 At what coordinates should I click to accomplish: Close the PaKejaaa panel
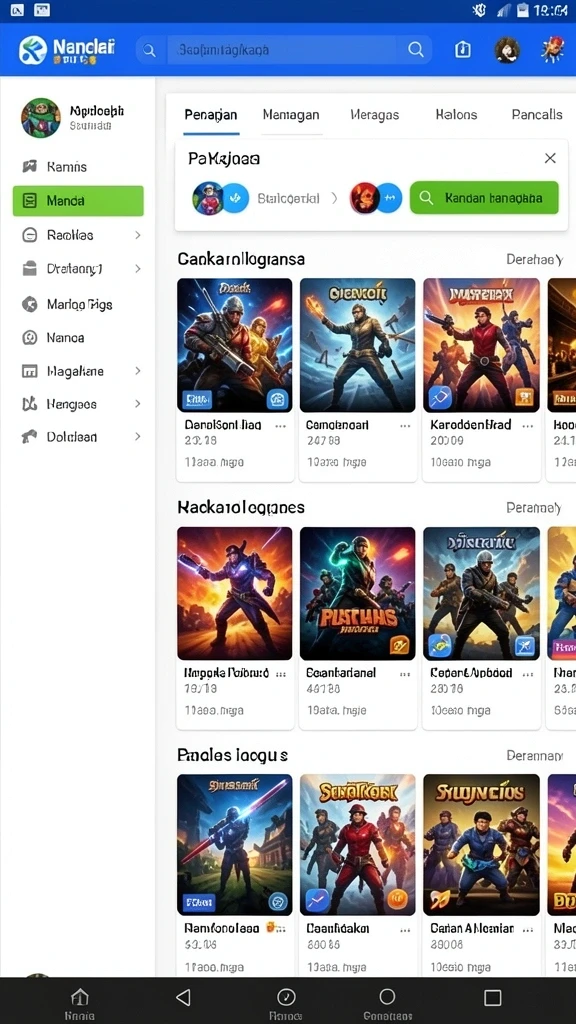[551, 158]
